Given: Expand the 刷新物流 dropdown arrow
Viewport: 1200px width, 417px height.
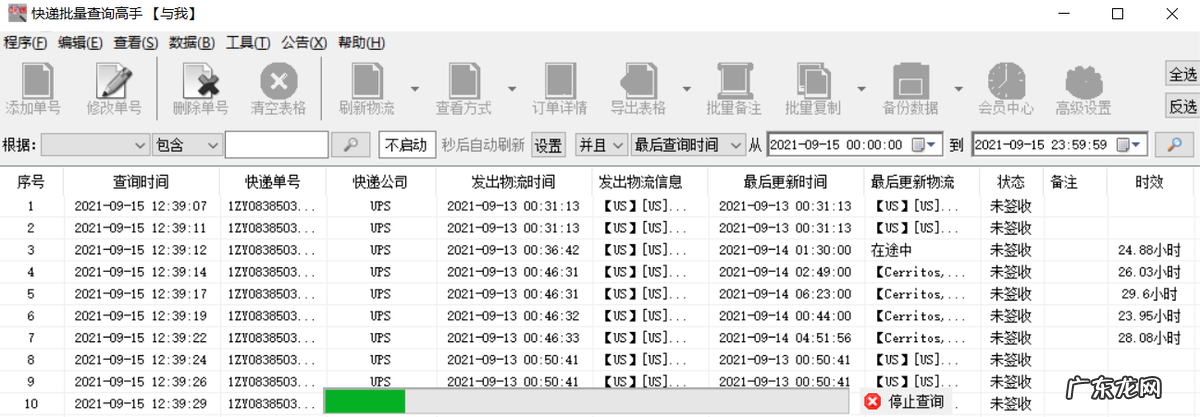Looking at the screenshot, I should pos(414,87).
